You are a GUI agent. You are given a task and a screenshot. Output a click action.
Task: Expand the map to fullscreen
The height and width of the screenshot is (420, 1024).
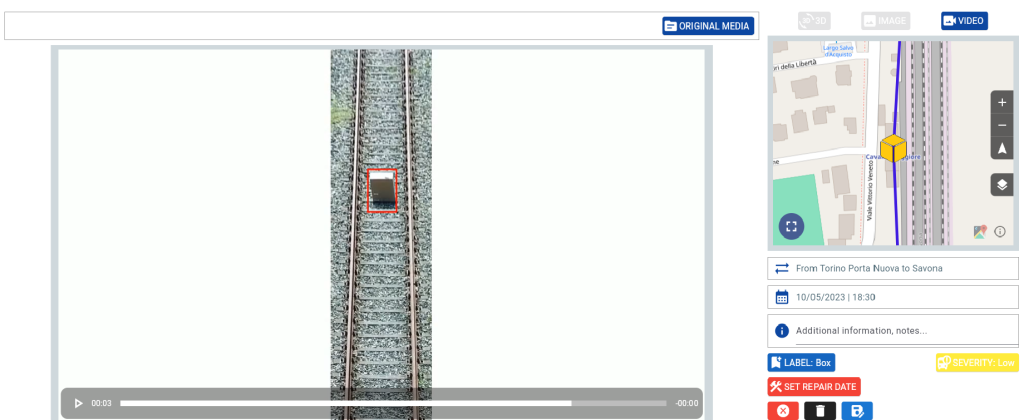791,226
